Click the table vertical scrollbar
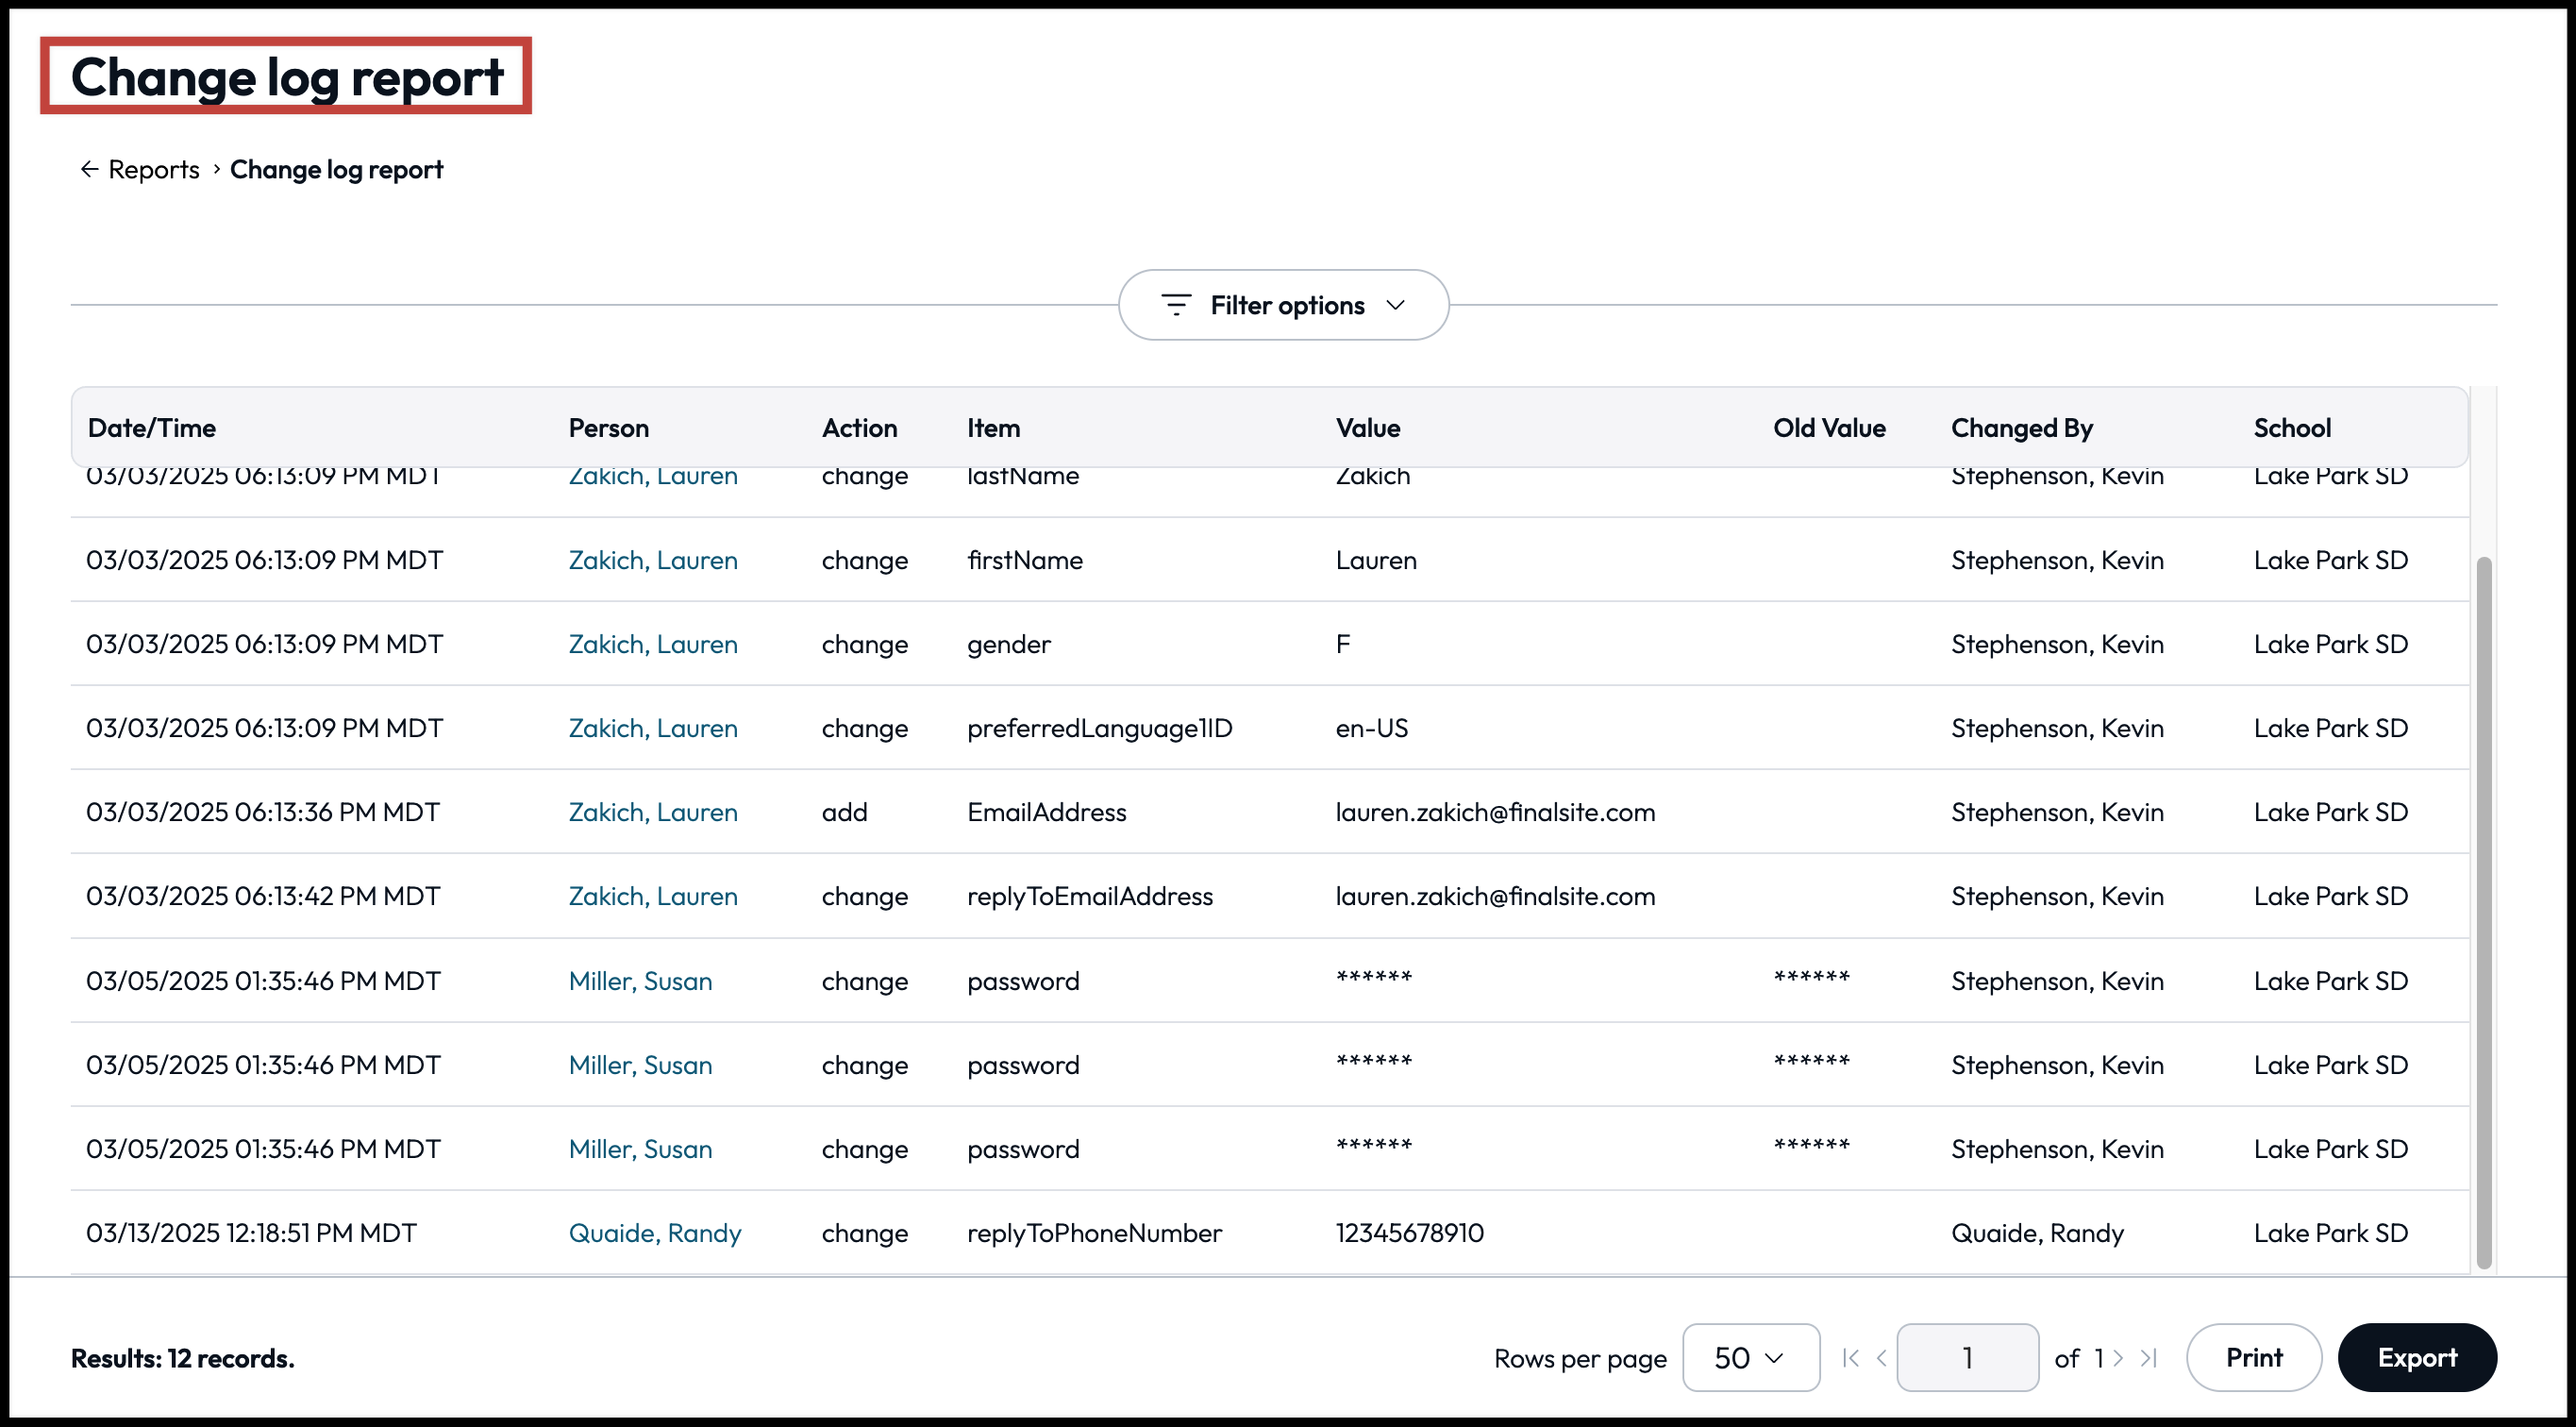The height and width of the screenshot is (1427, 2576). (x=2483, y=912)
